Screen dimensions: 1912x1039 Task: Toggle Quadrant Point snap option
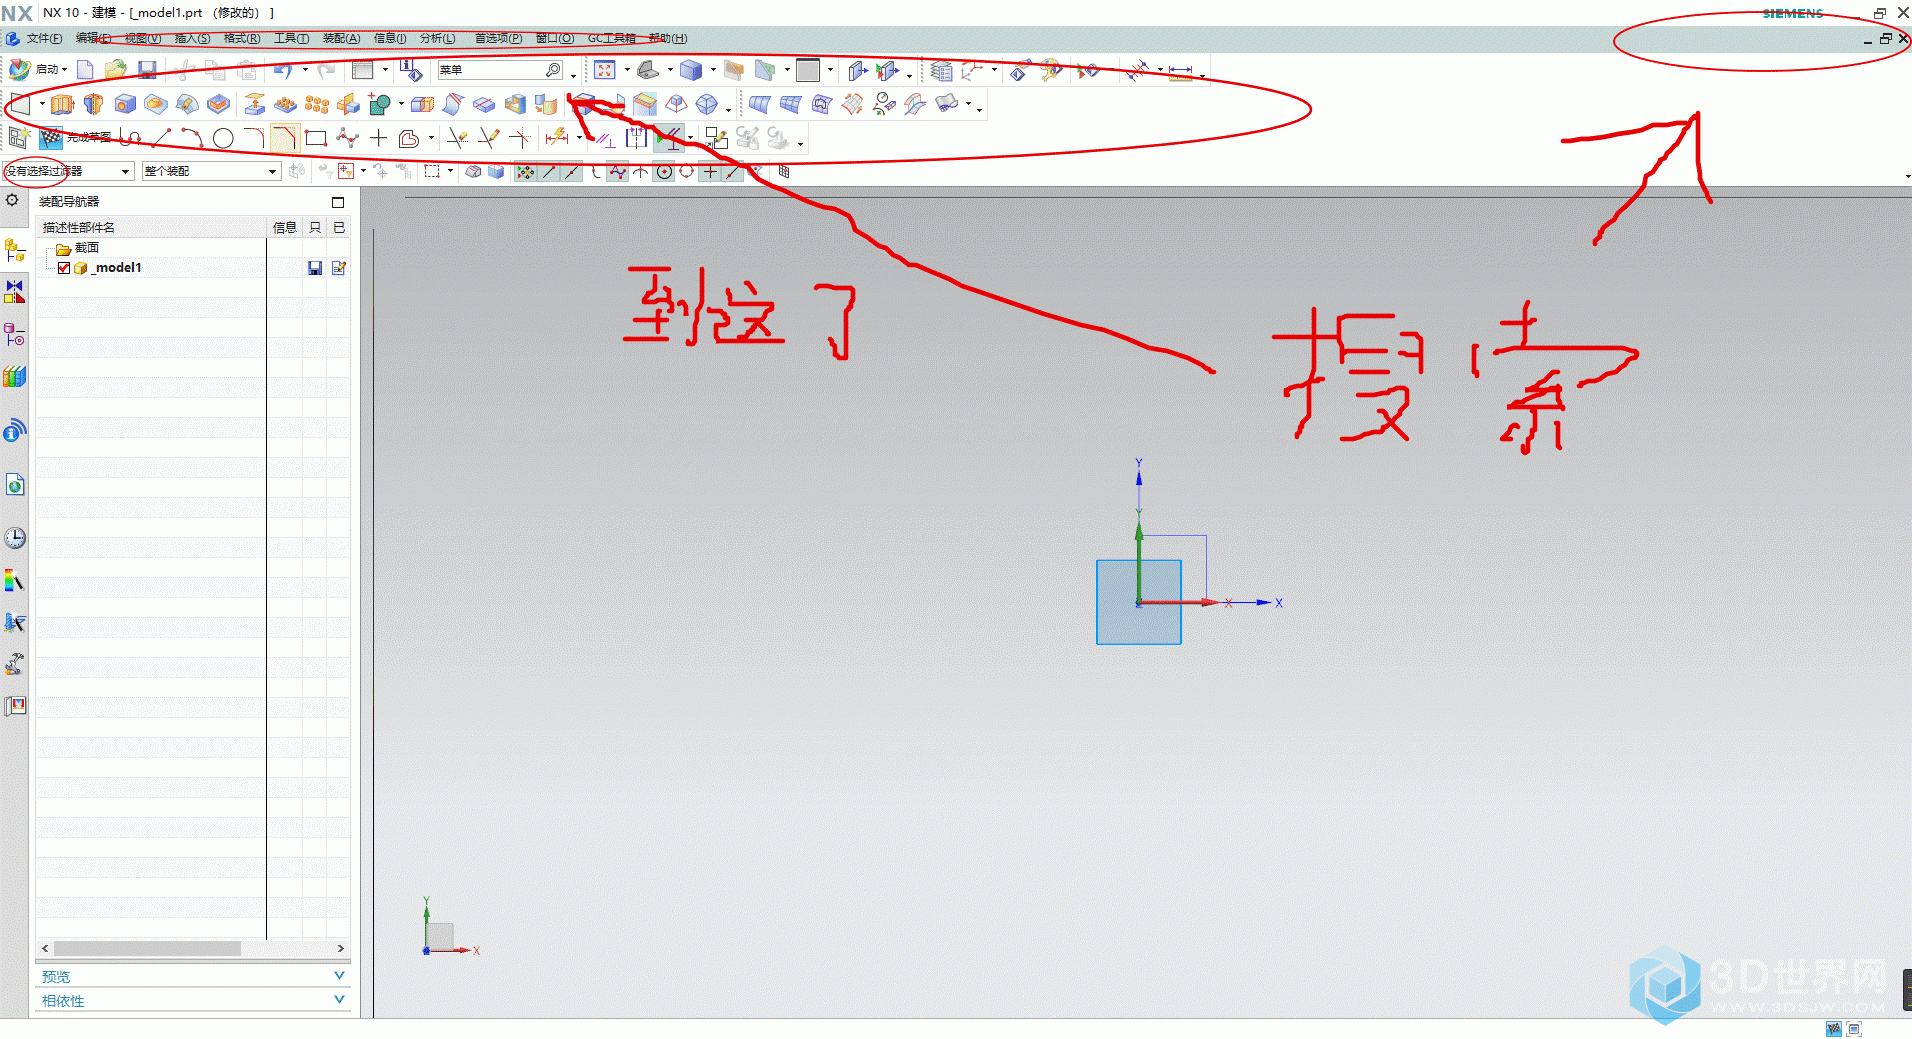(x=686, y=172)
